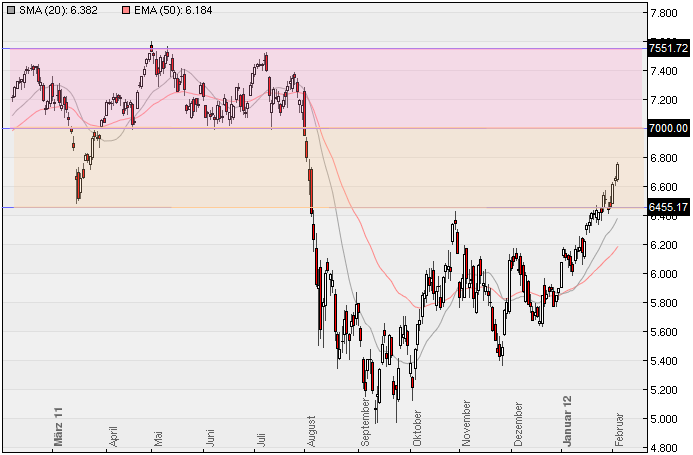693x455 pixels.
Task: Click the September date axis label
Action: point(365,422)
